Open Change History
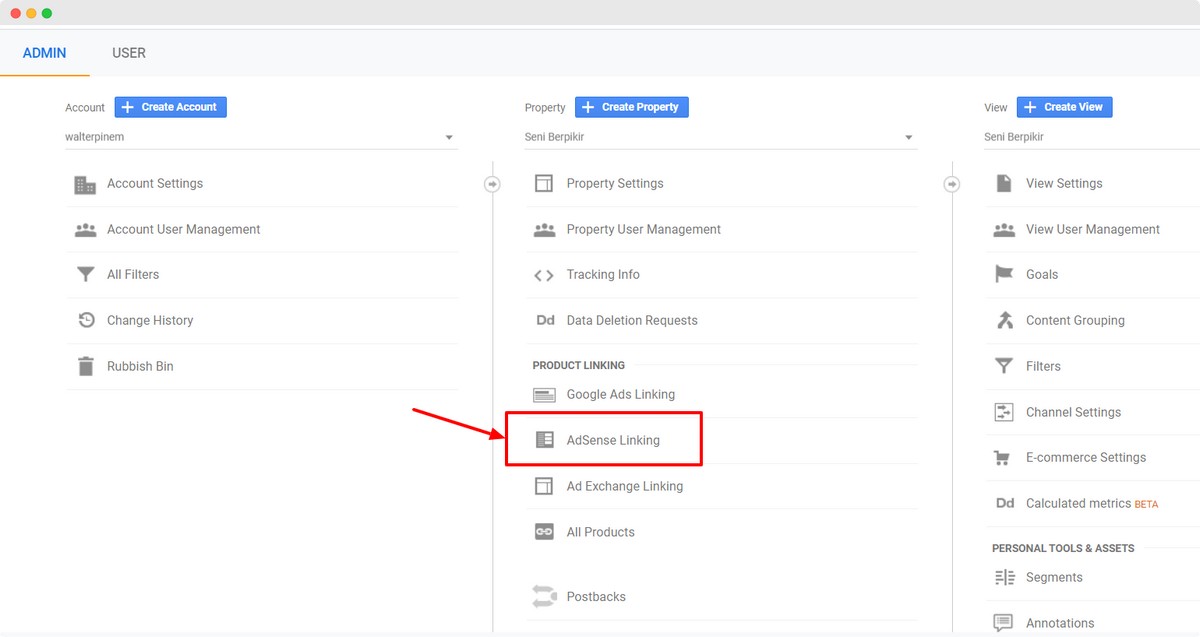The height and width of the screenshot is (637, 1200). pos(150,321)
